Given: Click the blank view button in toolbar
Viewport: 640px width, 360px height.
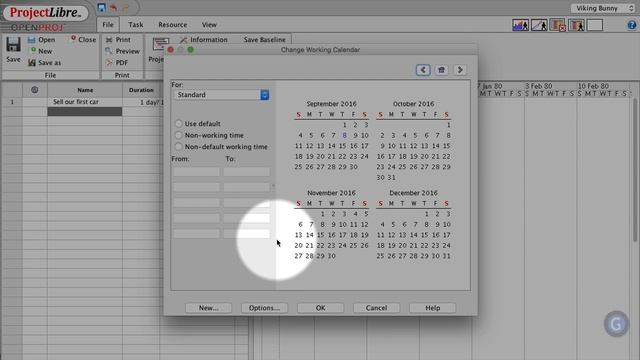Looking at the screenshot, I should (x=595, y=25).
